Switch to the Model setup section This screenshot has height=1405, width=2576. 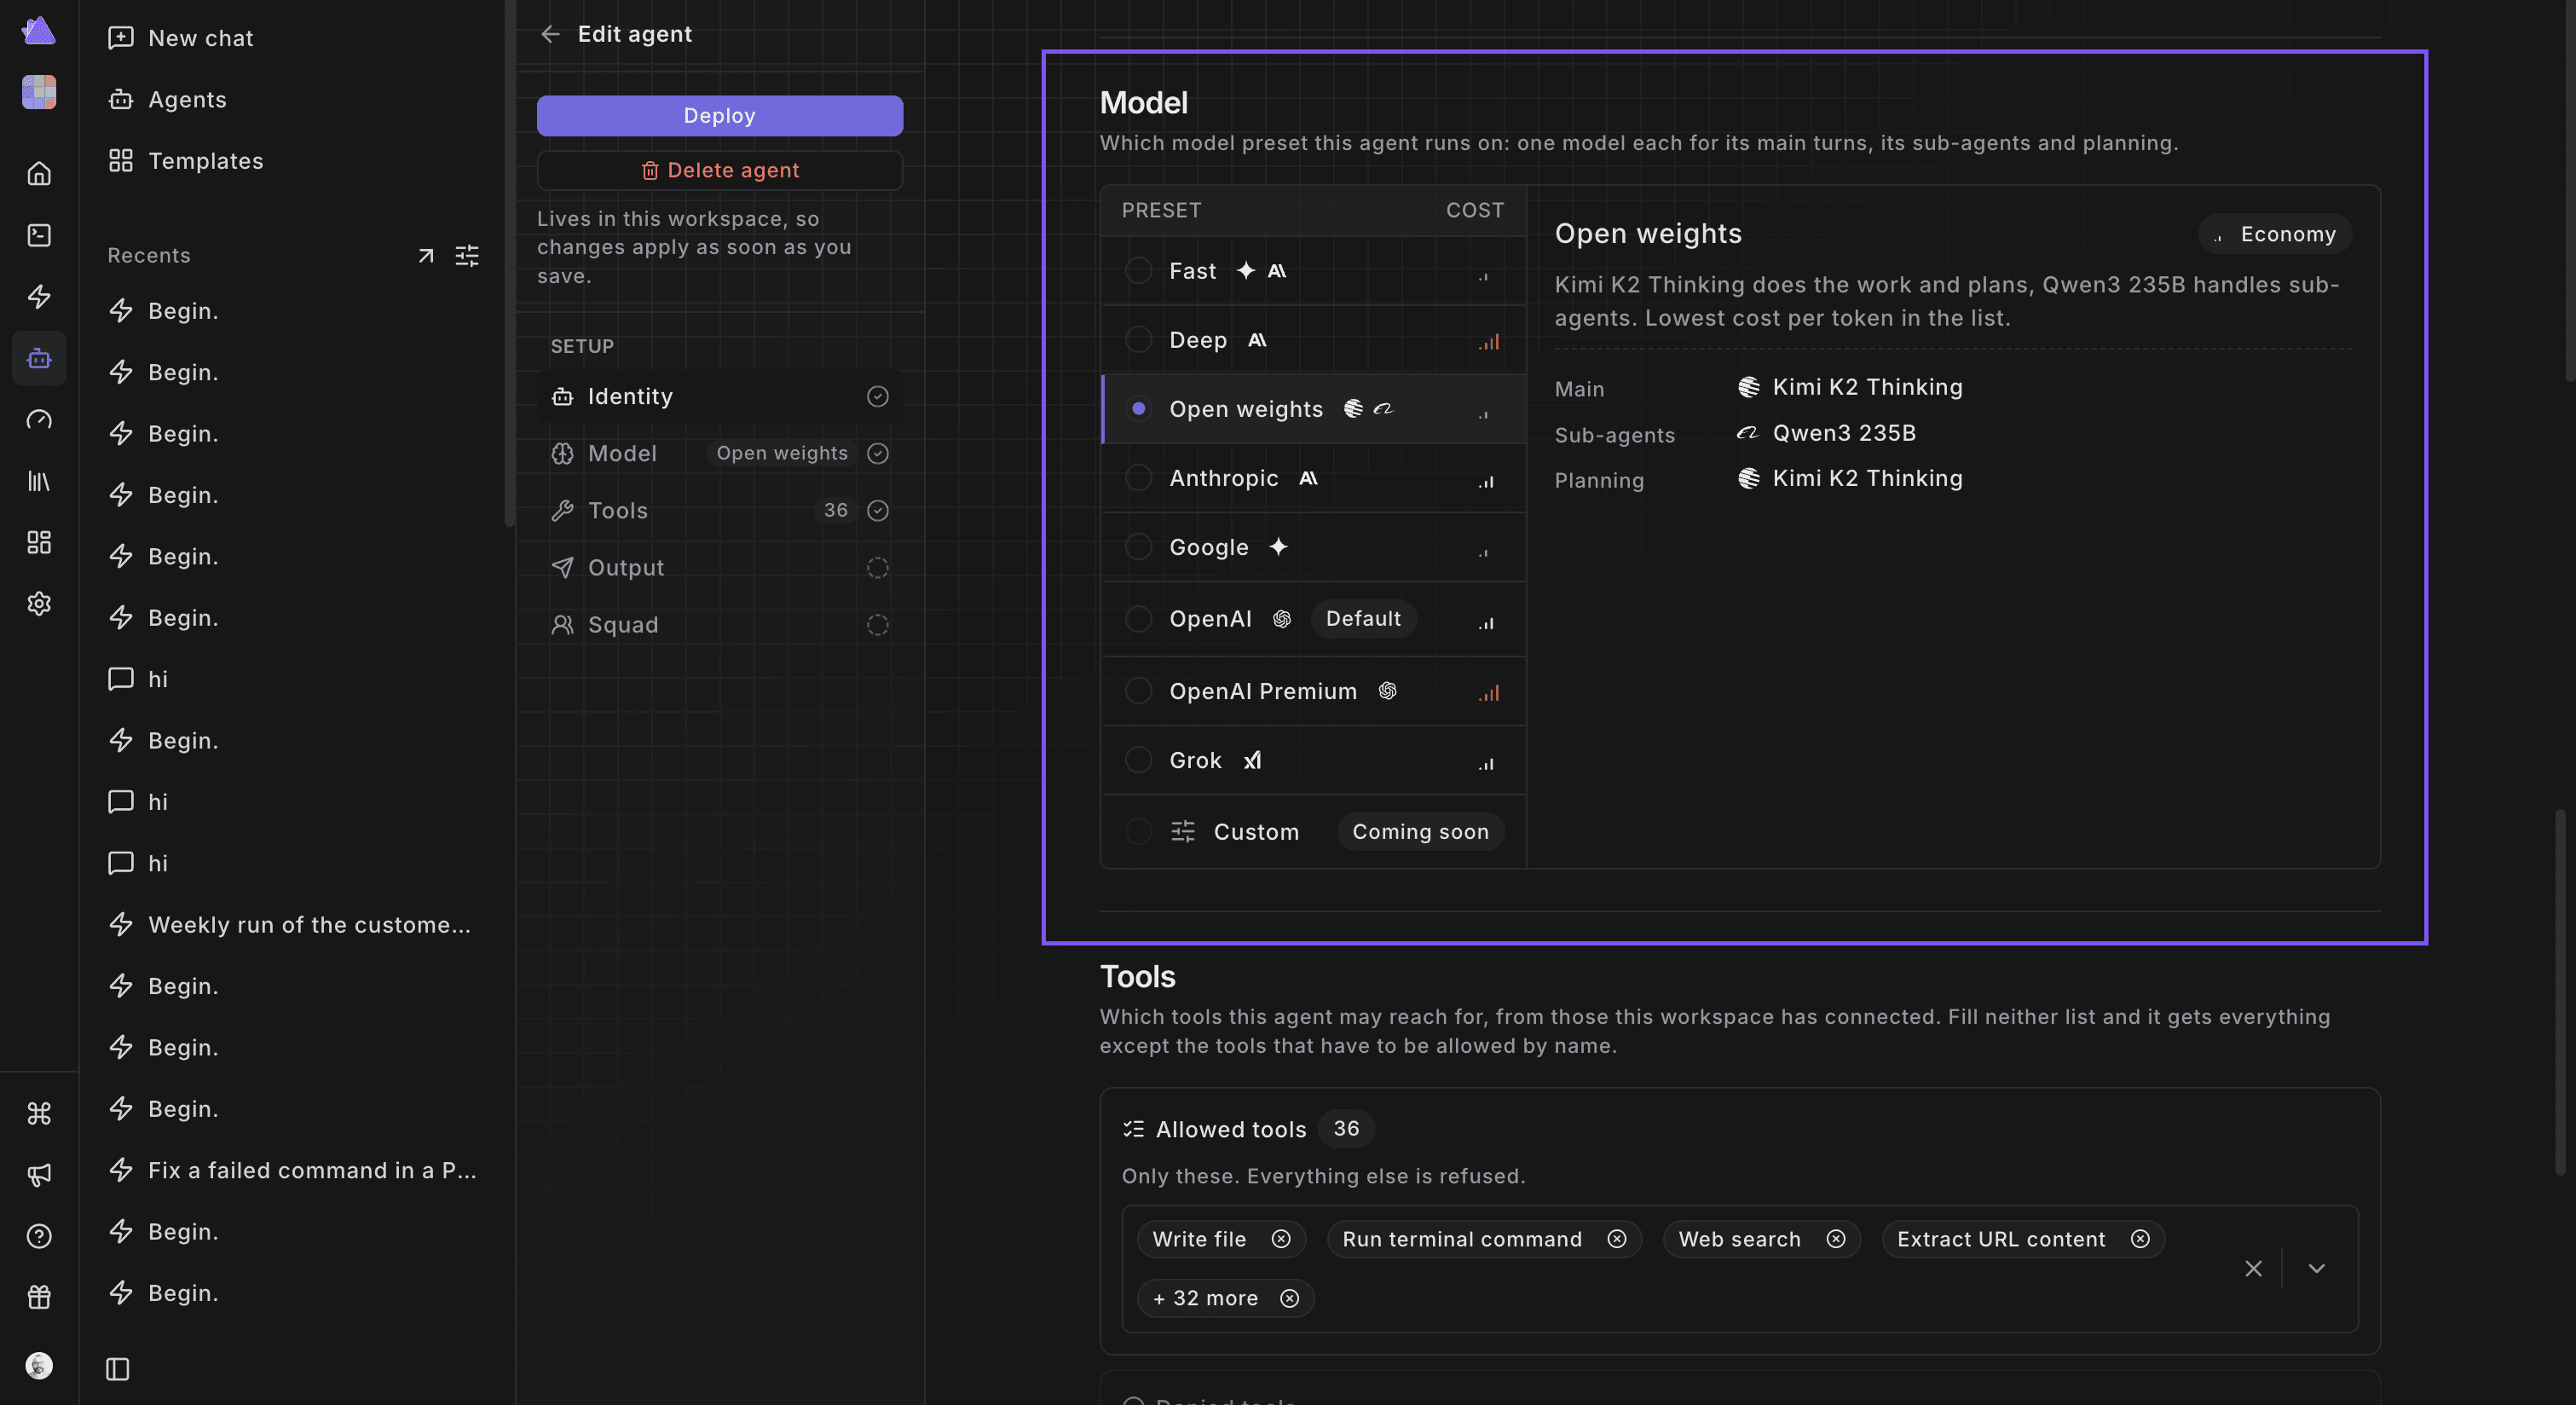719,454
